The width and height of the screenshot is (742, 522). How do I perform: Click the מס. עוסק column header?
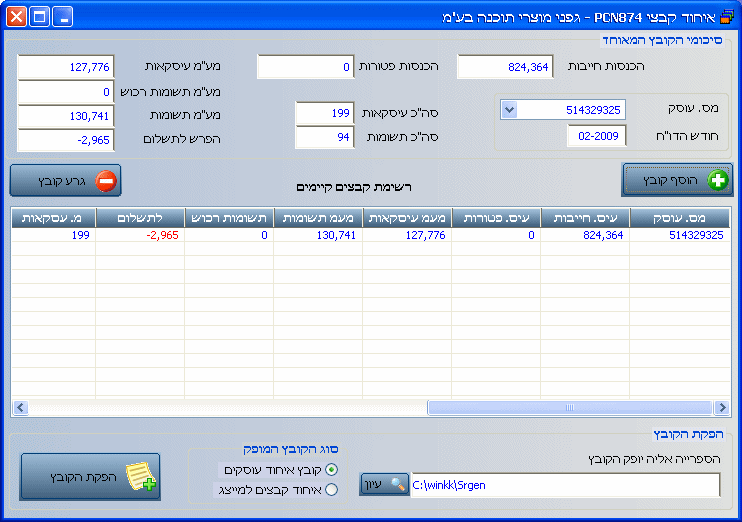point(683,217)
